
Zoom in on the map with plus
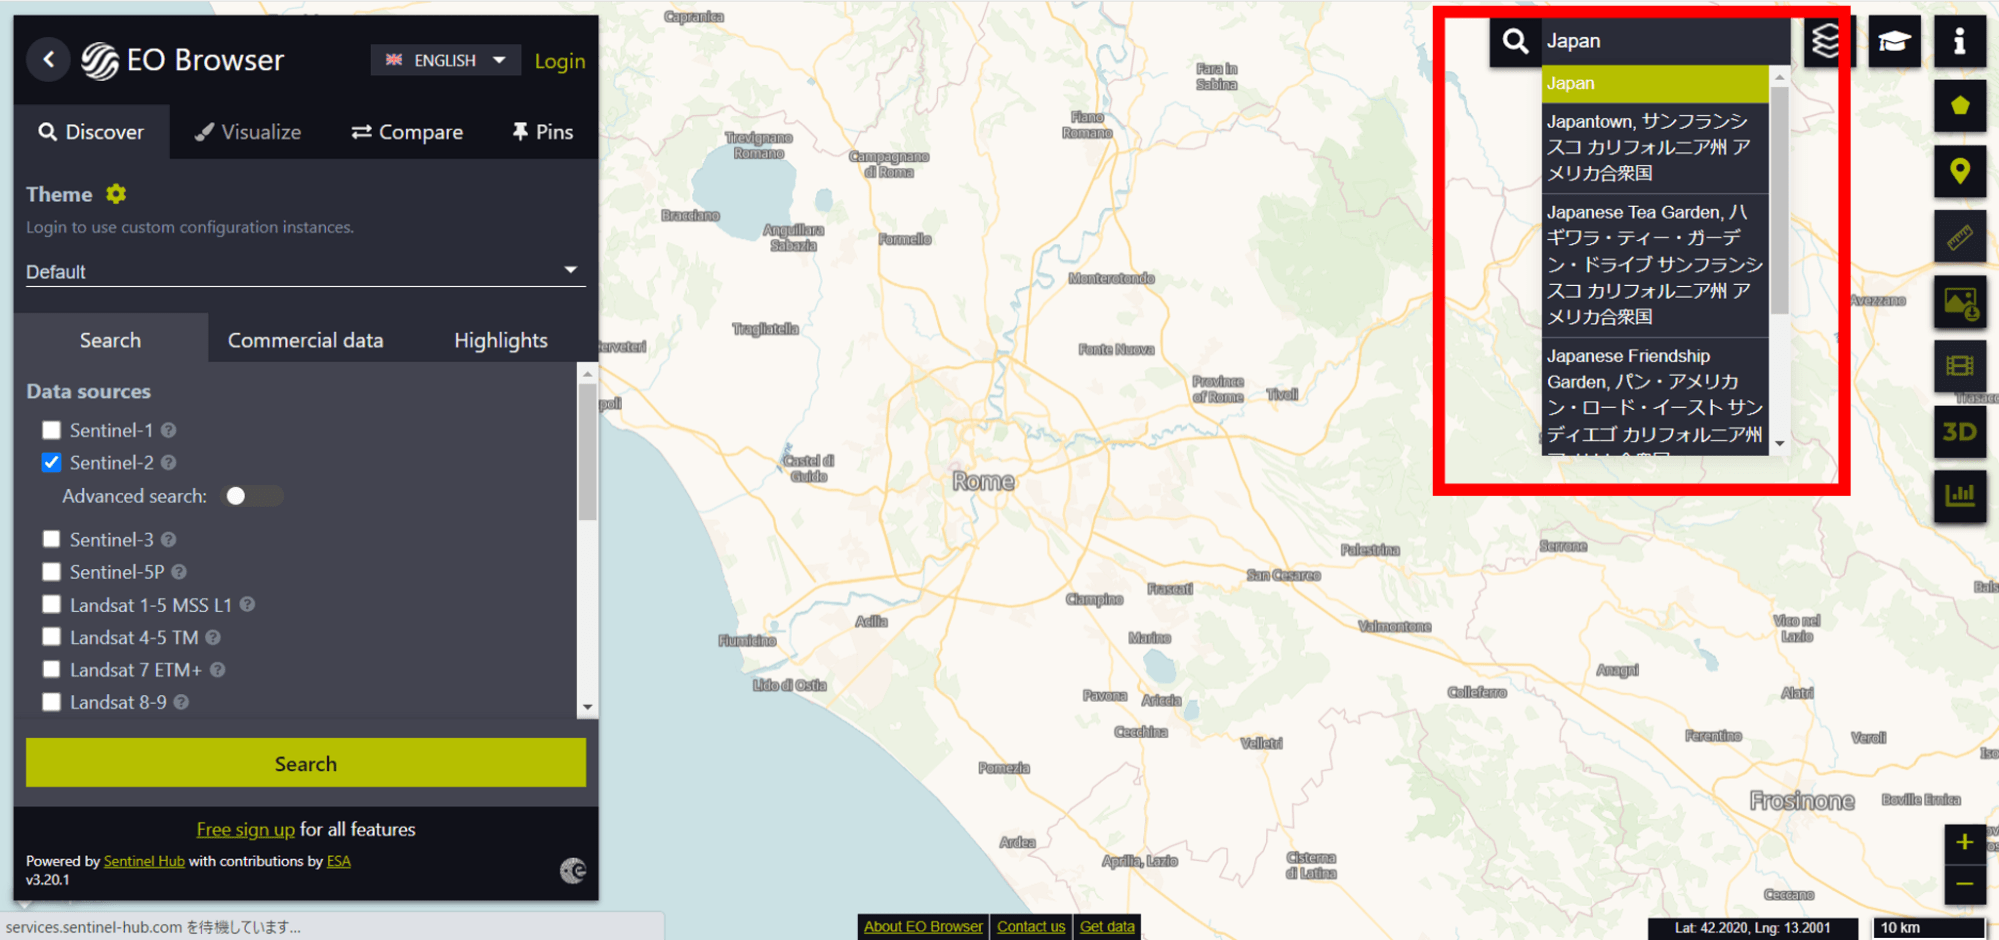tap(1964, 843)
